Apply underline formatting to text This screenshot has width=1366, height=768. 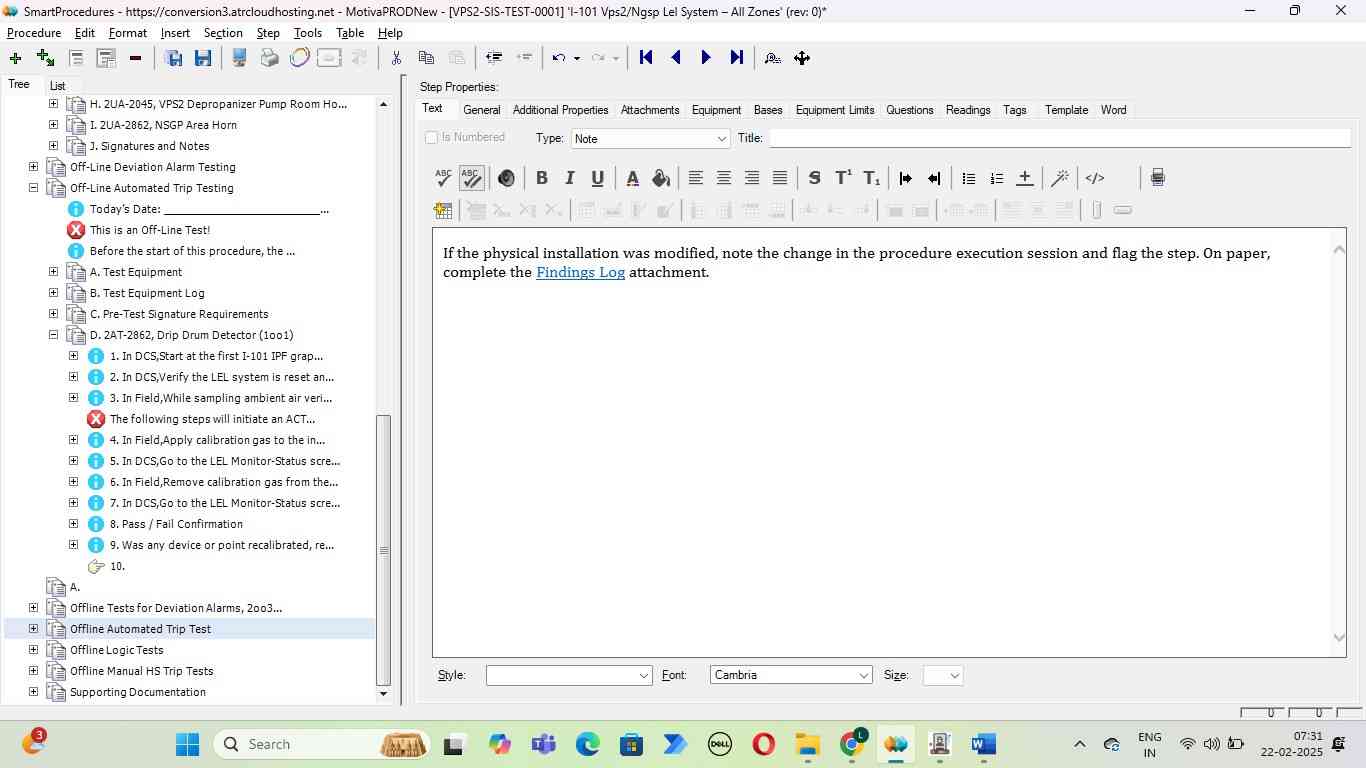(598, 178)
